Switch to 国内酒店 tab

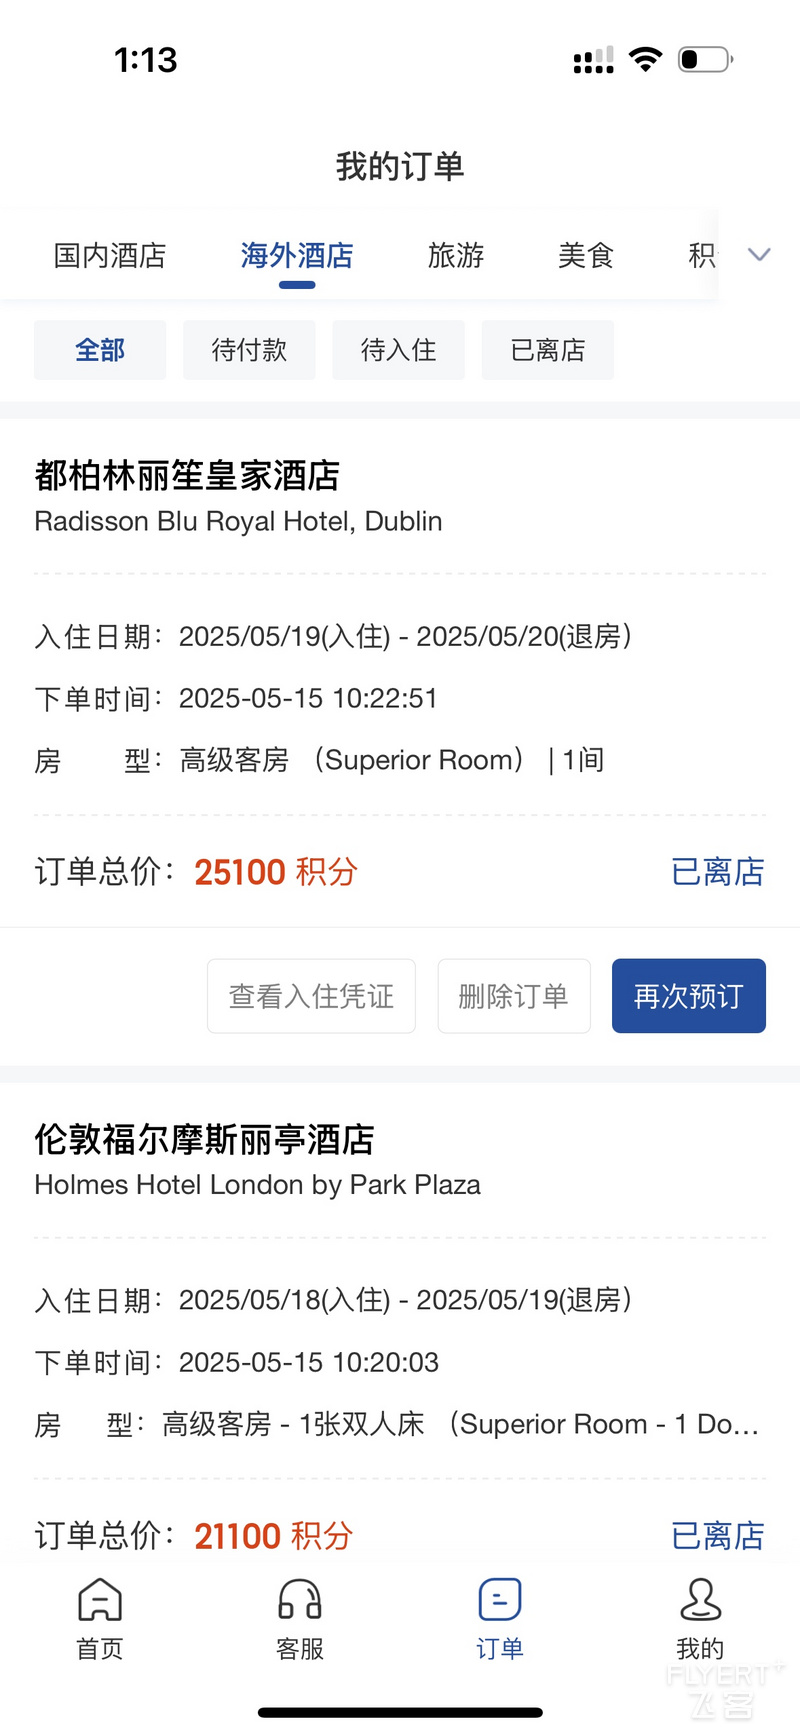point(110,255)
